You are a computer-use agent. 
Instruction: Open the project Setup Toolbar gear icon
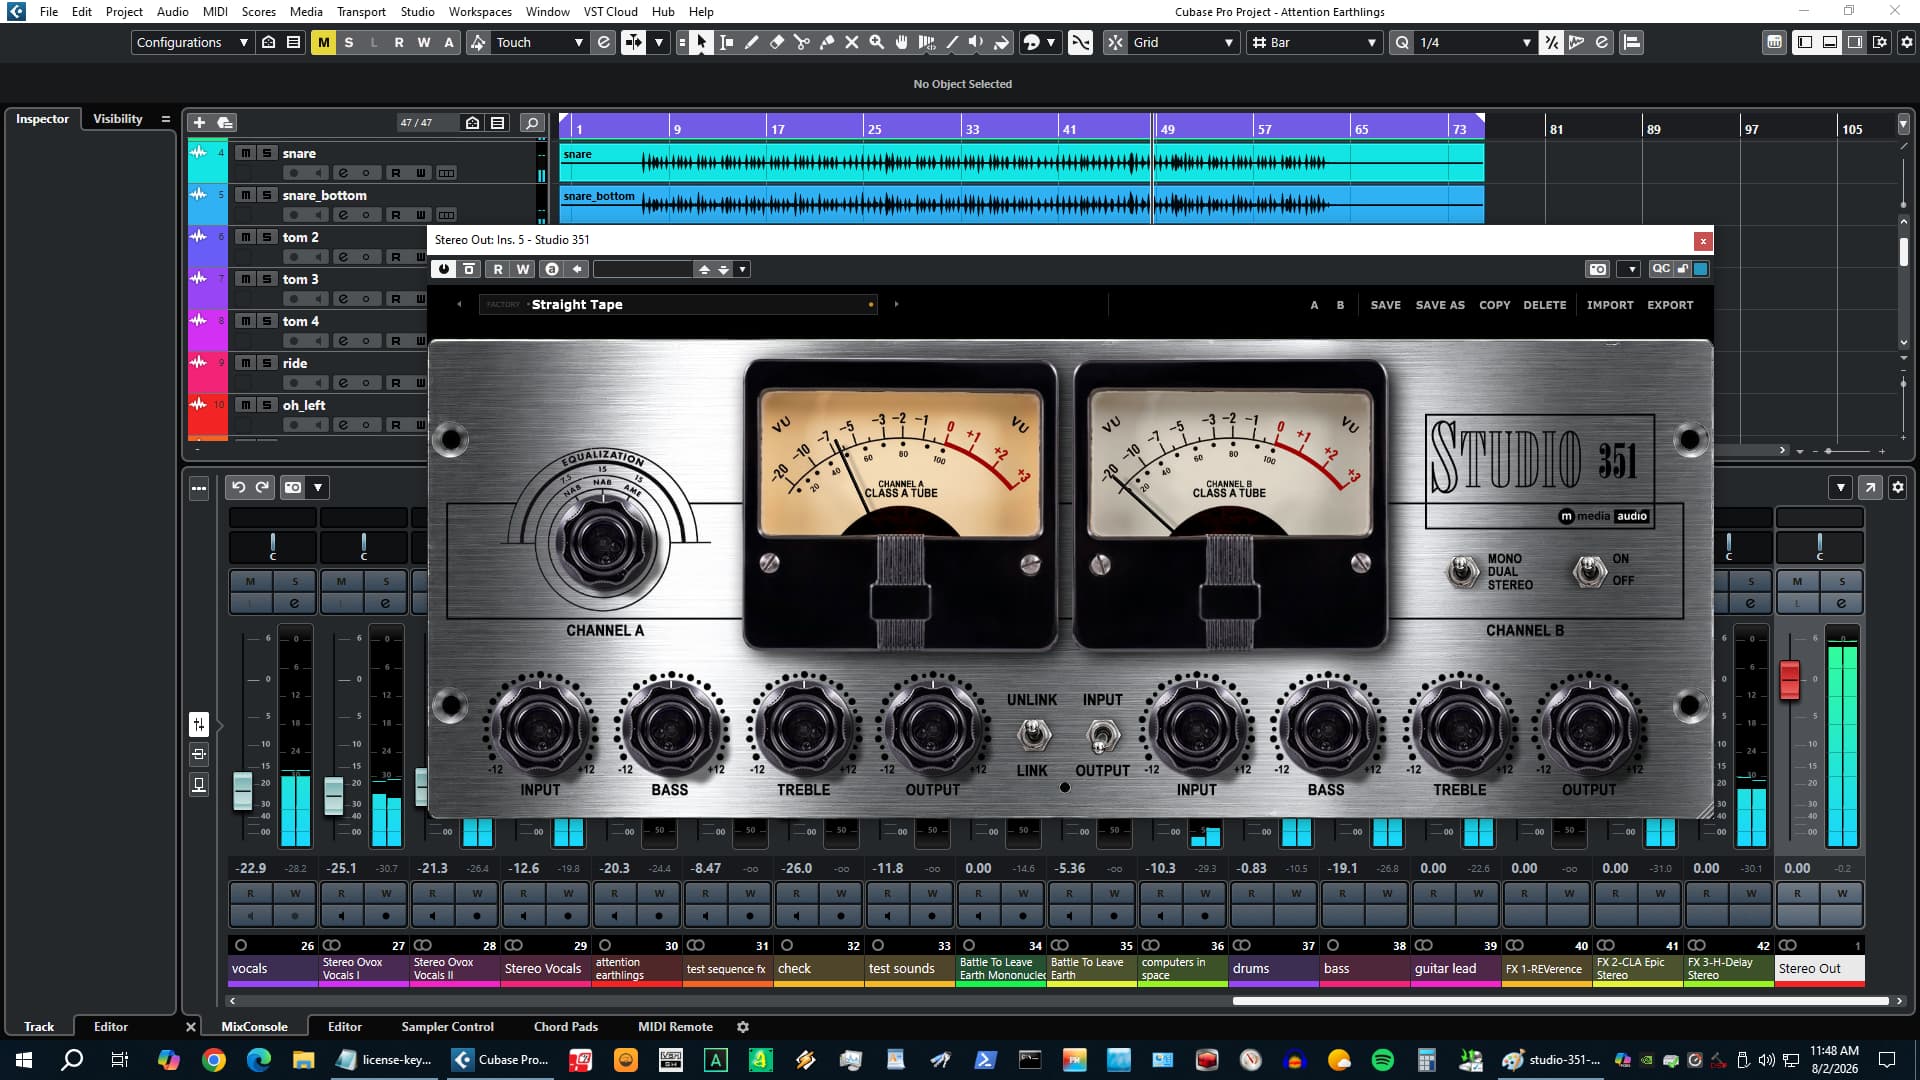pyautogui.click(x=1906, y=42)
